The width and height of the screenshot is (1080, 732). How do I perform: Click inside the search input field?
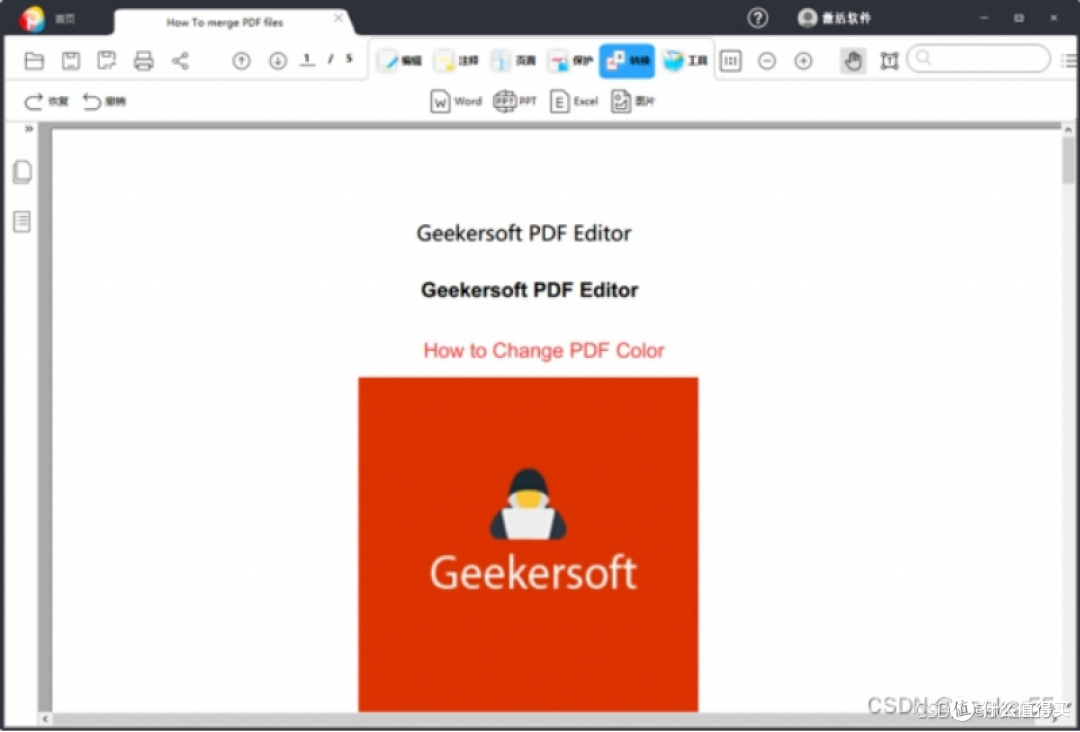(x=978, y=59)
